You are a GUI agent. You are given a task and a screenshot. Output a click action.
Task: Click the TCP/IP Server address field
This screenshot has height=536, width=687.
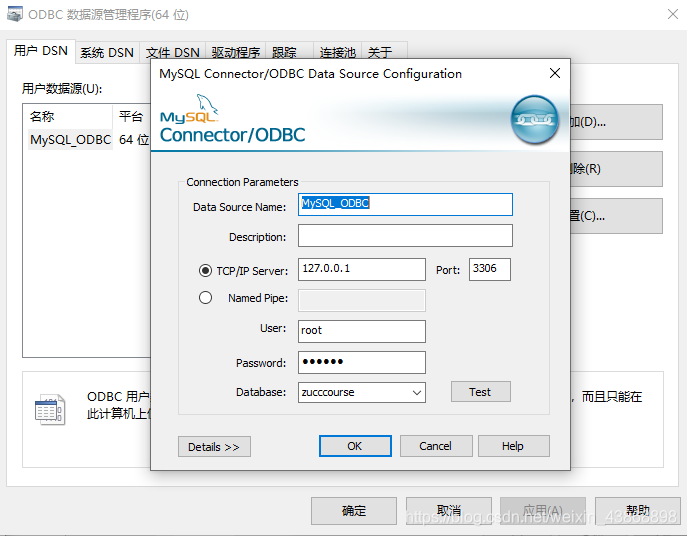[x=362, y=269]
